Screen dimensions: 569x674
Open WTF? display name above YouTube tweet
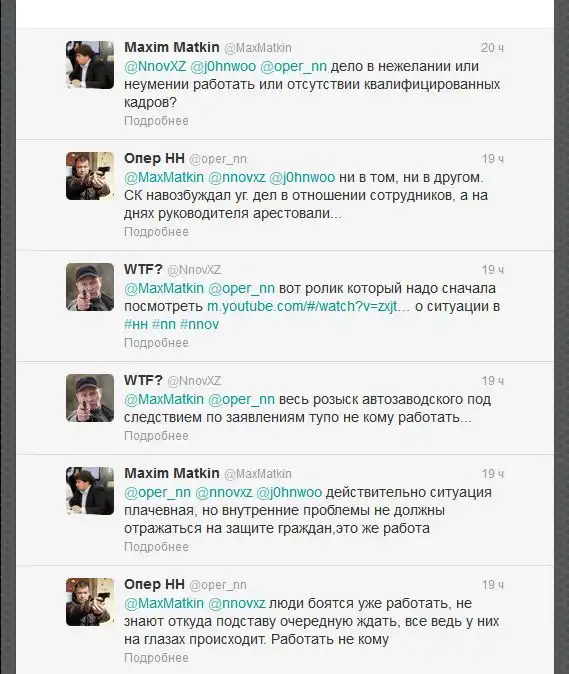(143, 269)
